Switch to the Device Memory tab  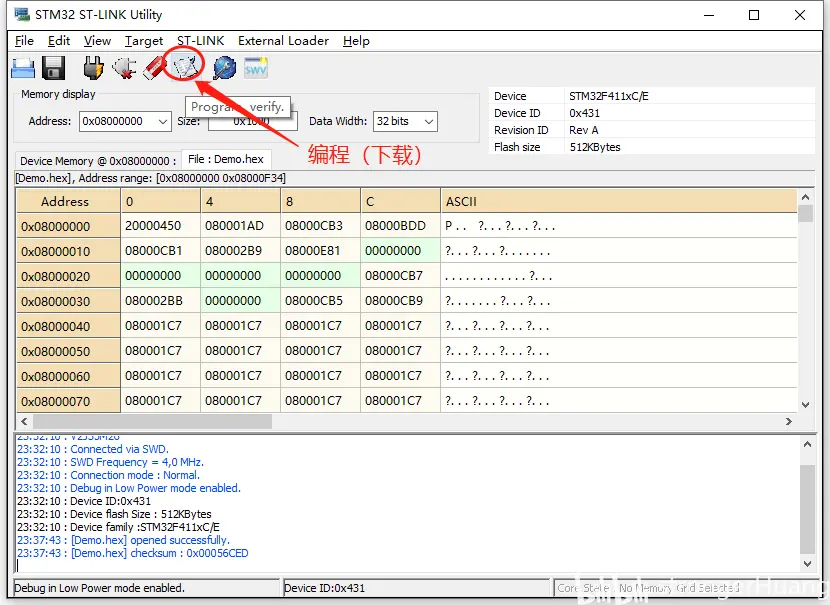click(x=97, y=160)
